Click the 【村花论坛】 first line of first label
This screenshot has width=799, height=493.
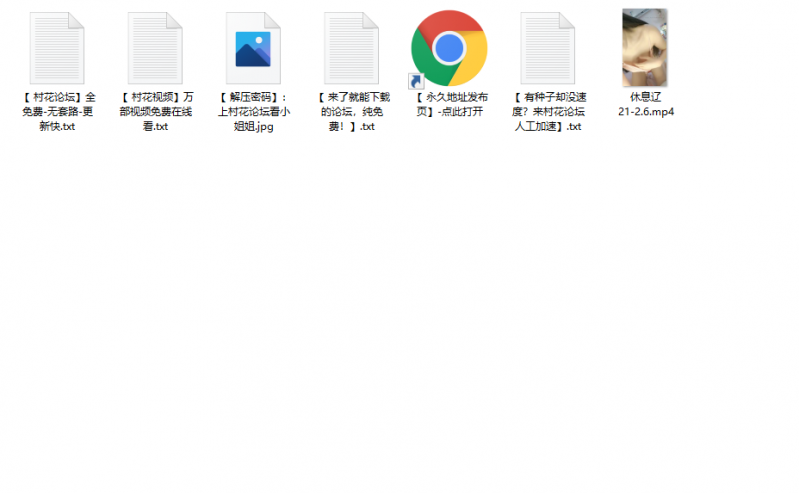(57, 98)
